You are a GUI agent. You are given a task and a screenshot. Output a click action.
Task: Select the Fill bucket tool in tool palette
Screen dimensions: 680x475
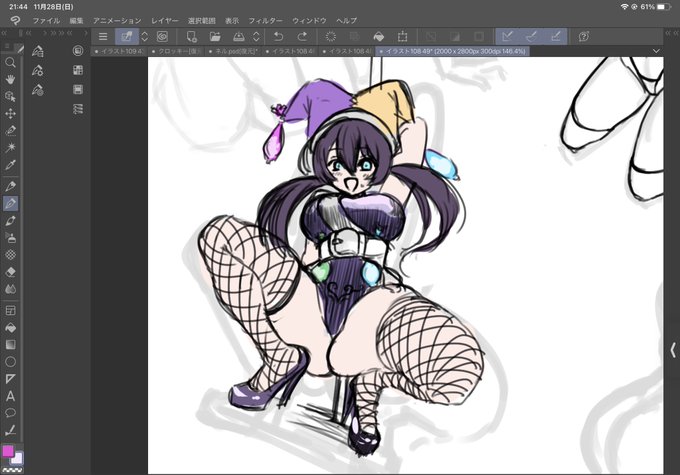[x=10, y=328]
